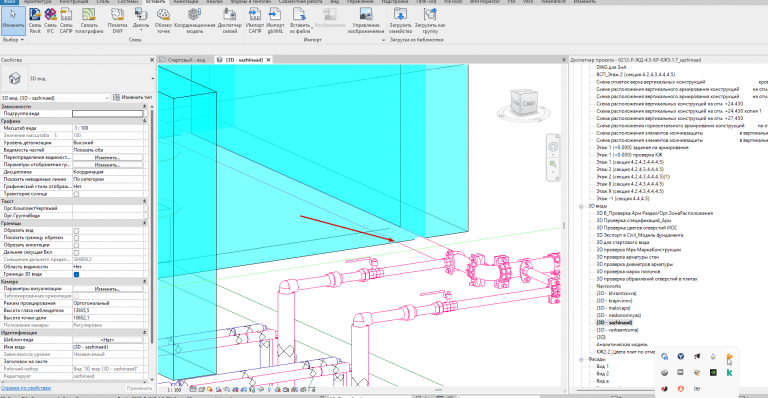Select 3D проверка арматуры стен view
768x398 pixels.
pyautogui.click(x=627, y=257)
